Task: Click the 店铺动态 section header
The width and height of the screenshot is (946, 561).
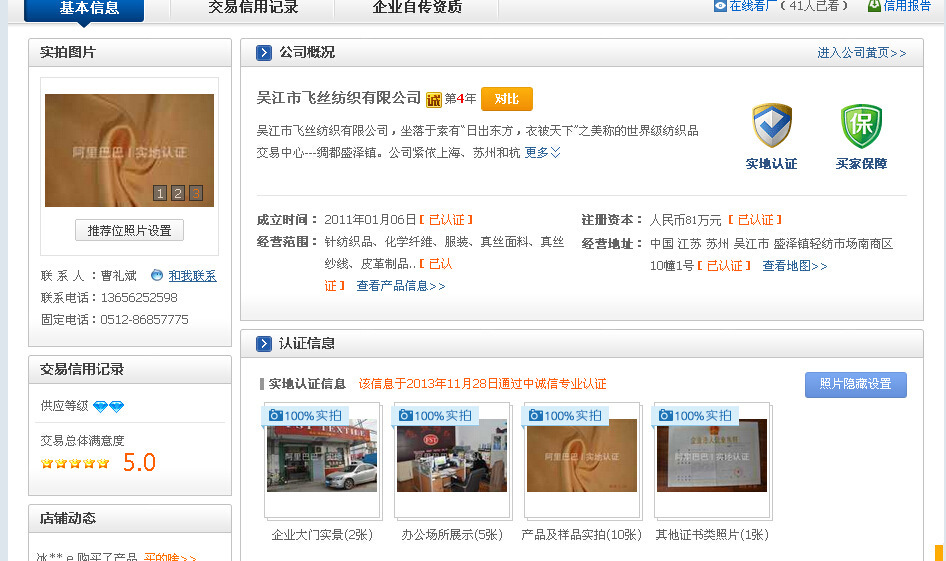Action: [130, 518]
